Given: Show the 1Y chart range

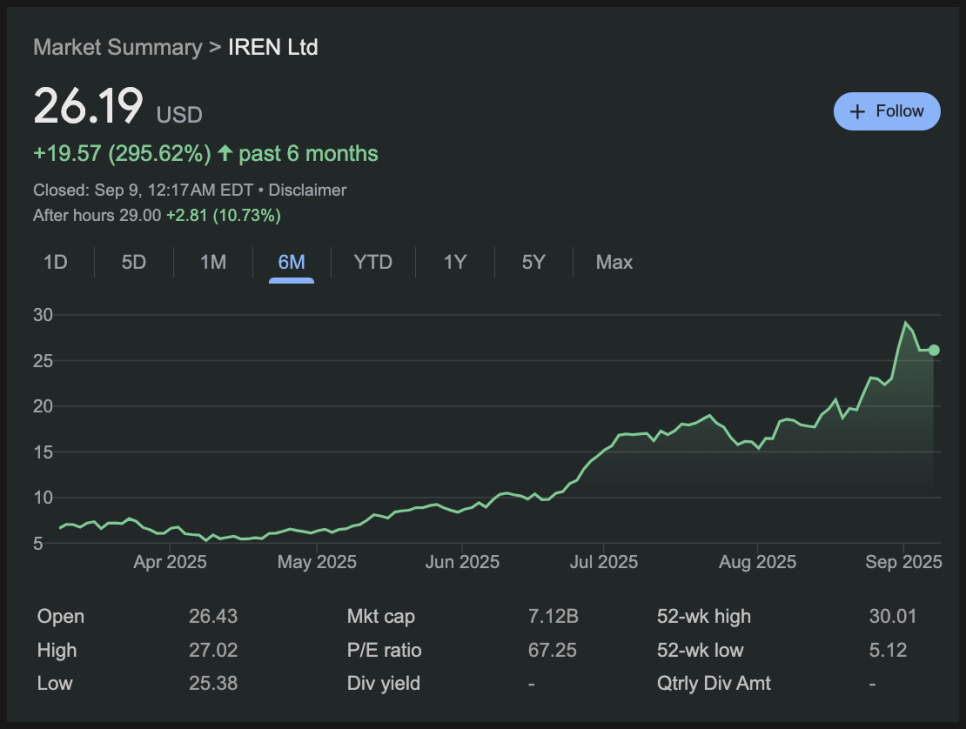Looking at the screenshot, I should (x=455, y=263).
